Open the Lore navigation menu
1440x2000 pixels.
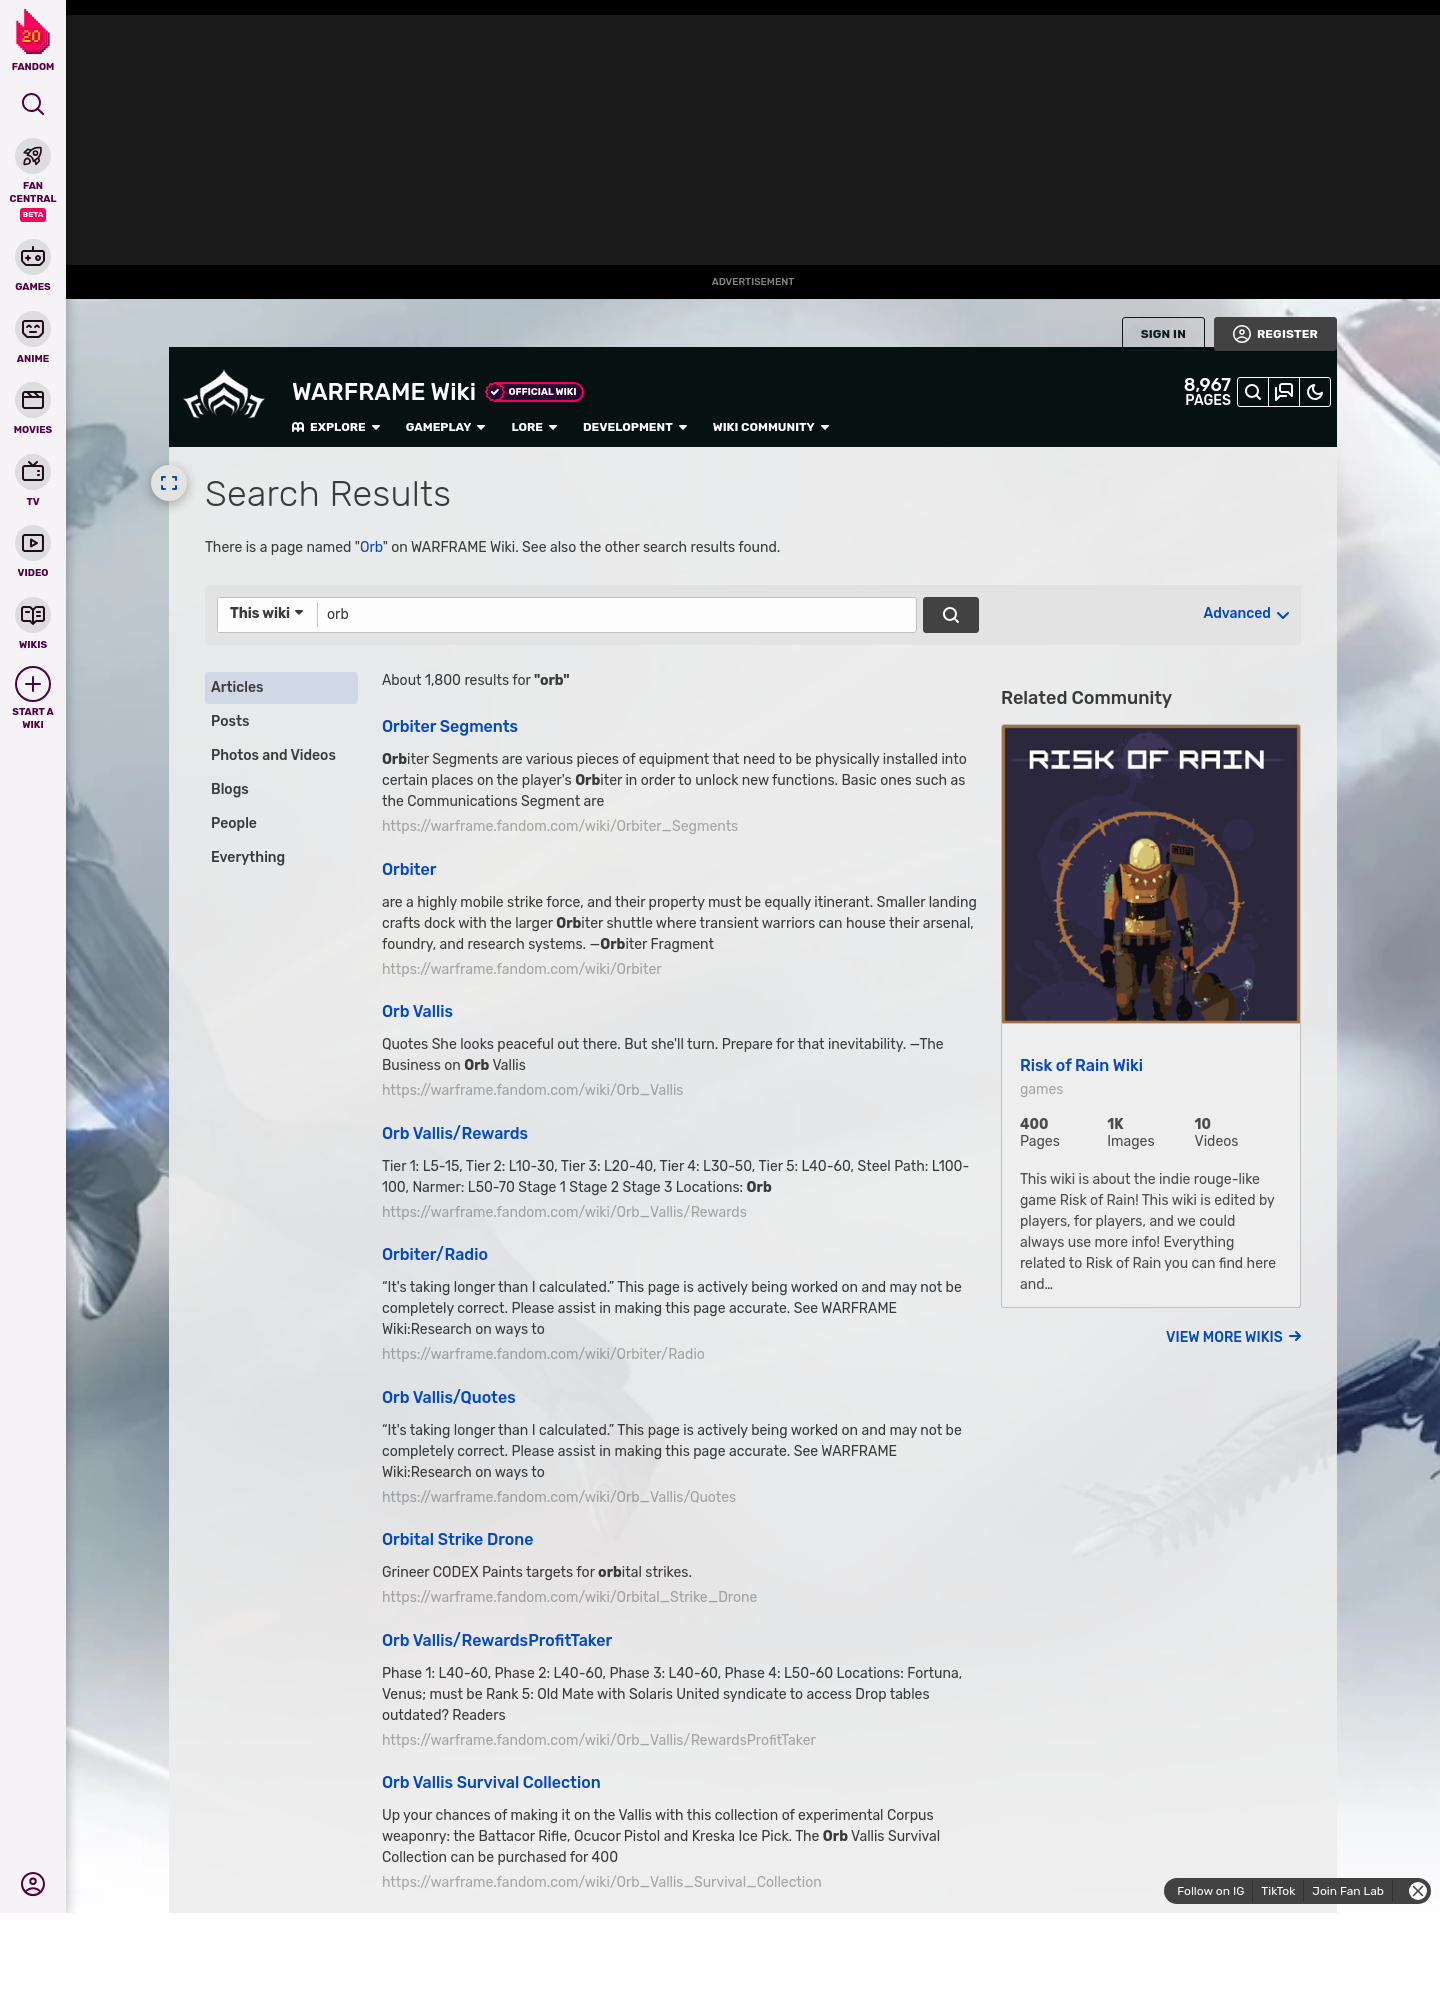coord(534,427)
